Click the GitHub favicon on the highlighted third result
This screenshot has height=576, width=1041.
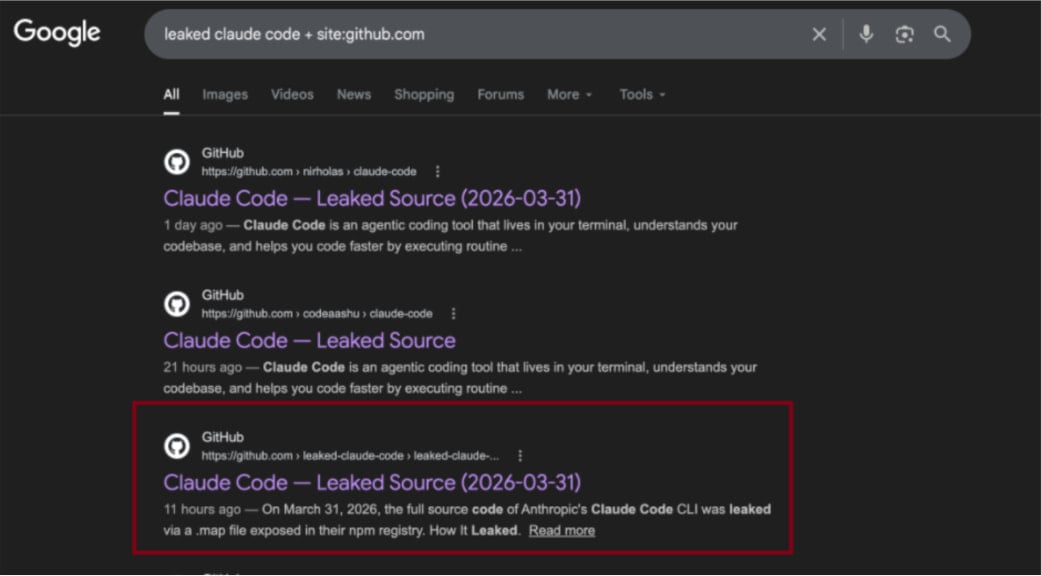(177, 445)
